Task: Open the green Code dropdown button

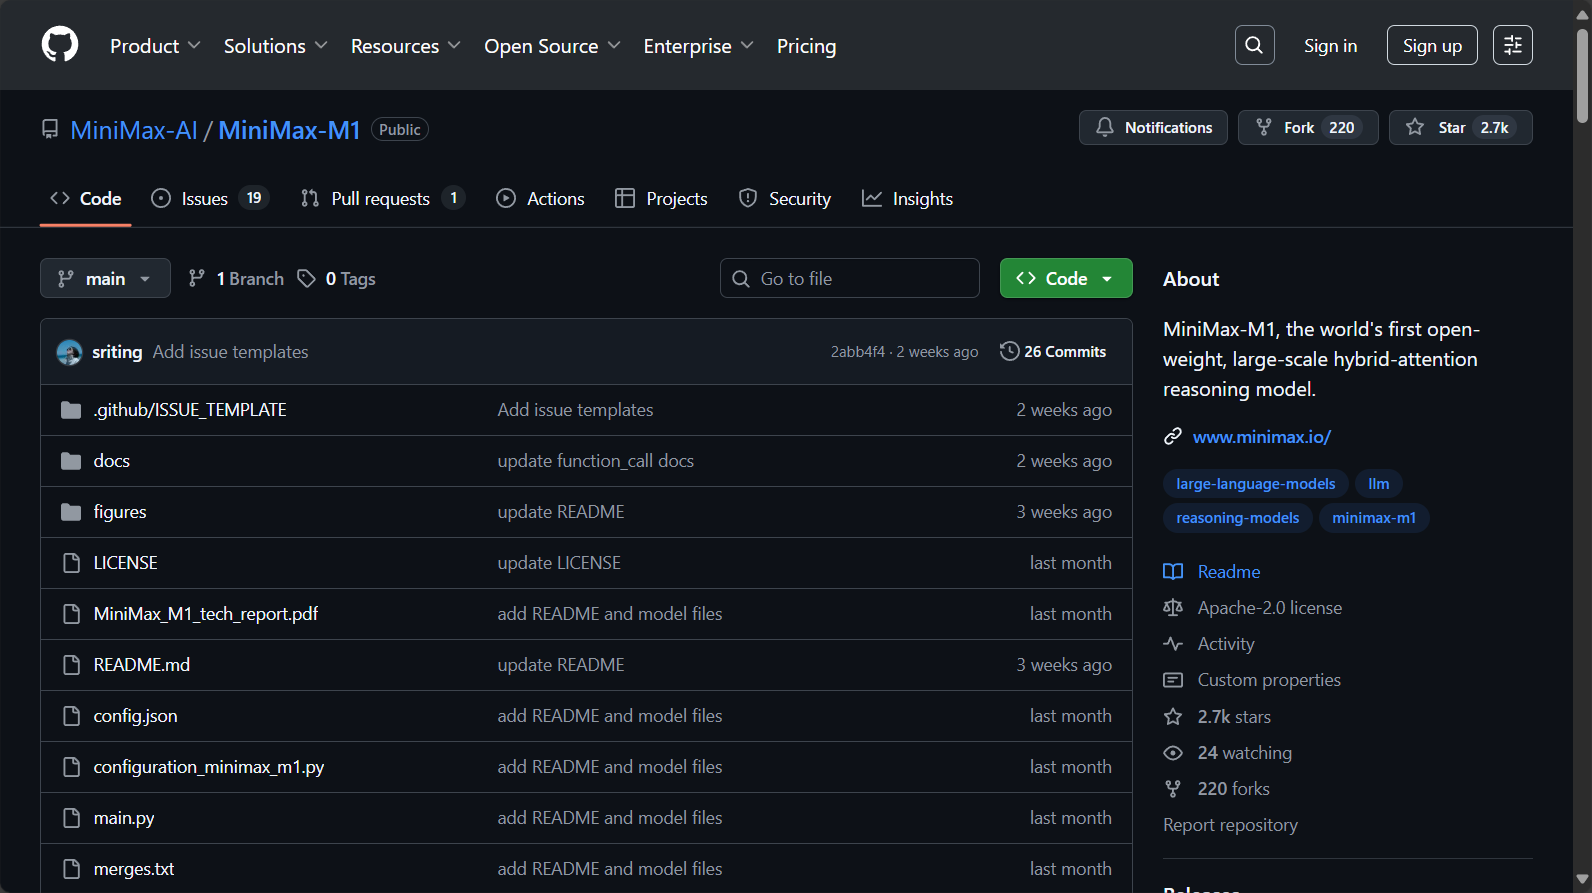Action: pyautogui.click(x=1066, y=279)
